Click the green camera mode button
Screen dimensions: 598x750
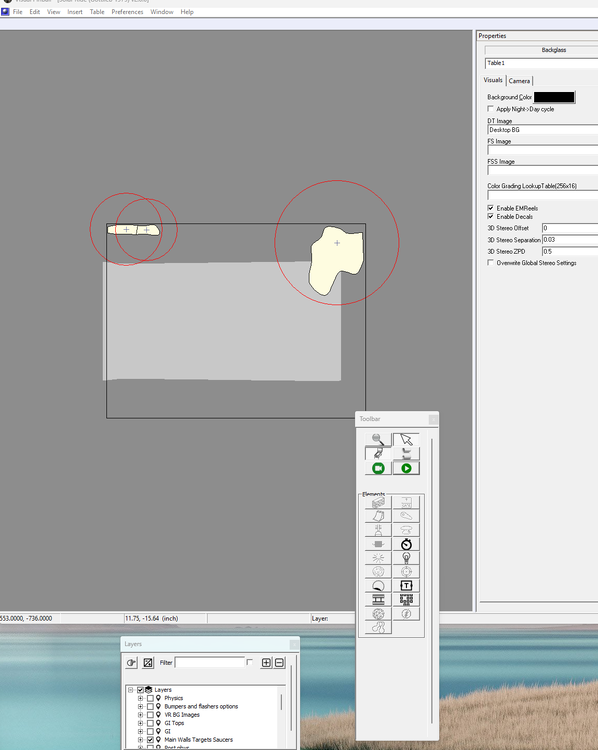click(378, 468)
